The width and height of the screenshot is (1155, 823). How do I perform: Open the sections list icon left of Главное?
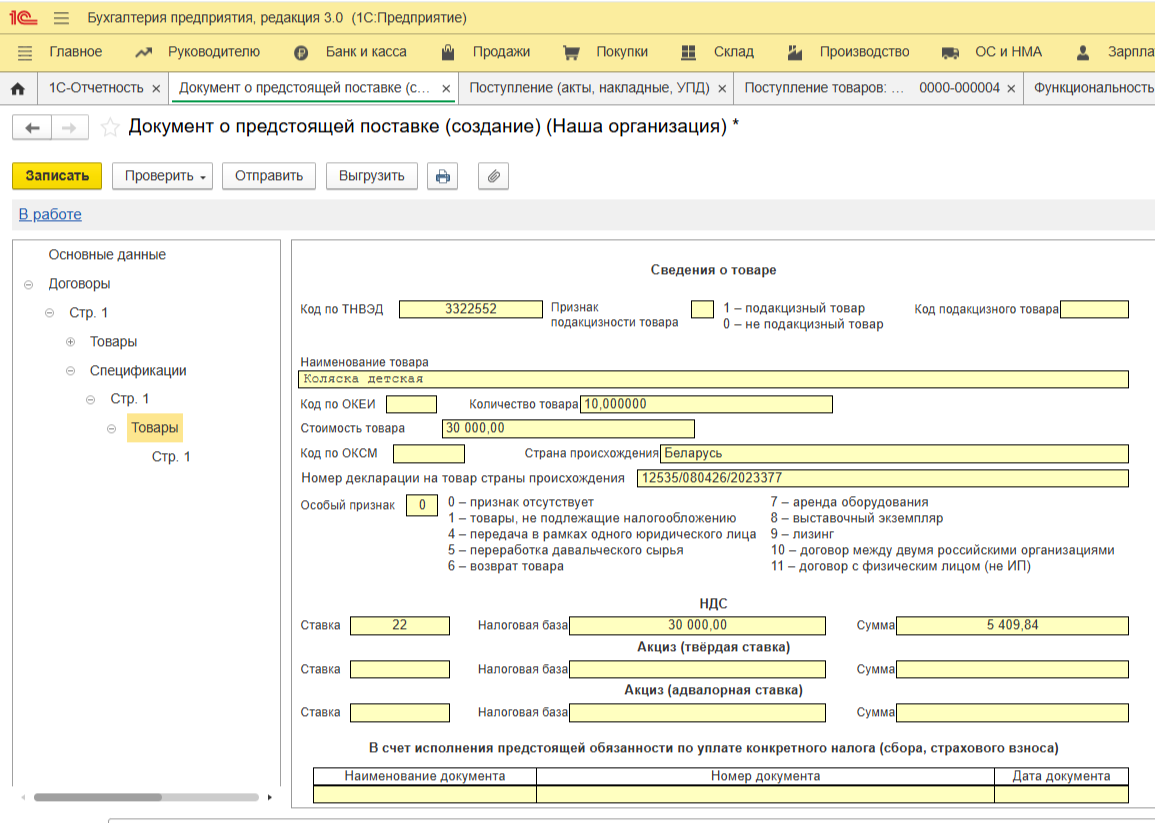(x=25, y=52)
